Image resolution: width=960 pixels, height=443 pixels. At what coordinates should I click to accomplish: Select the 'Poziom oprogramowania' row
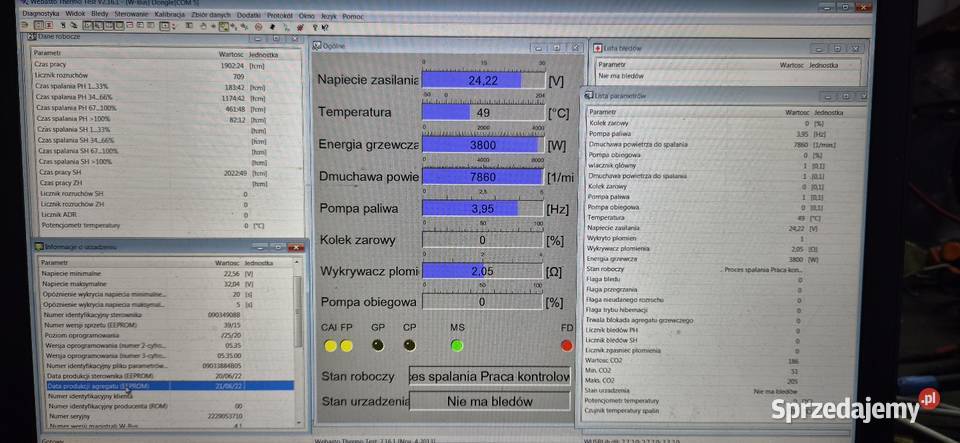167,335
